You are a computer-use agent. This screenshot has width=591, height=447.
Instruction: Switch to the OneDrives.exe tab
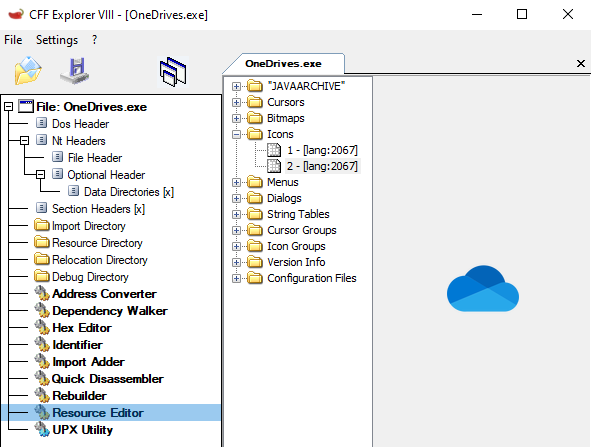(x=283, y=63)
